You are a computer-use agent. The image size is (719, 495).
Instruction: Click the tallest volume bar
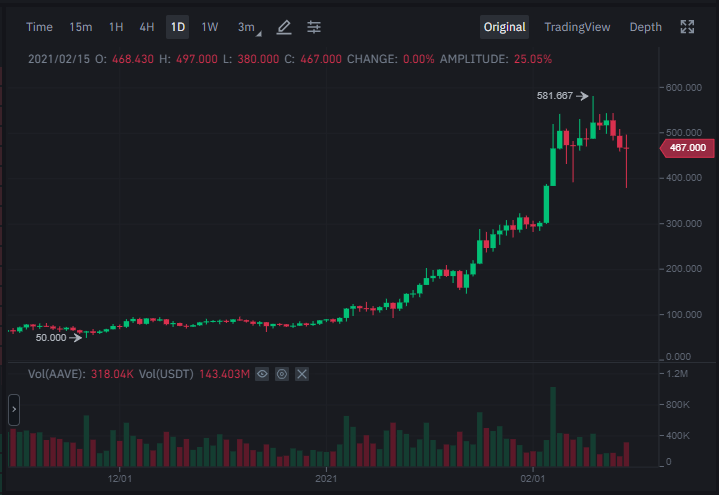[553, 427]
